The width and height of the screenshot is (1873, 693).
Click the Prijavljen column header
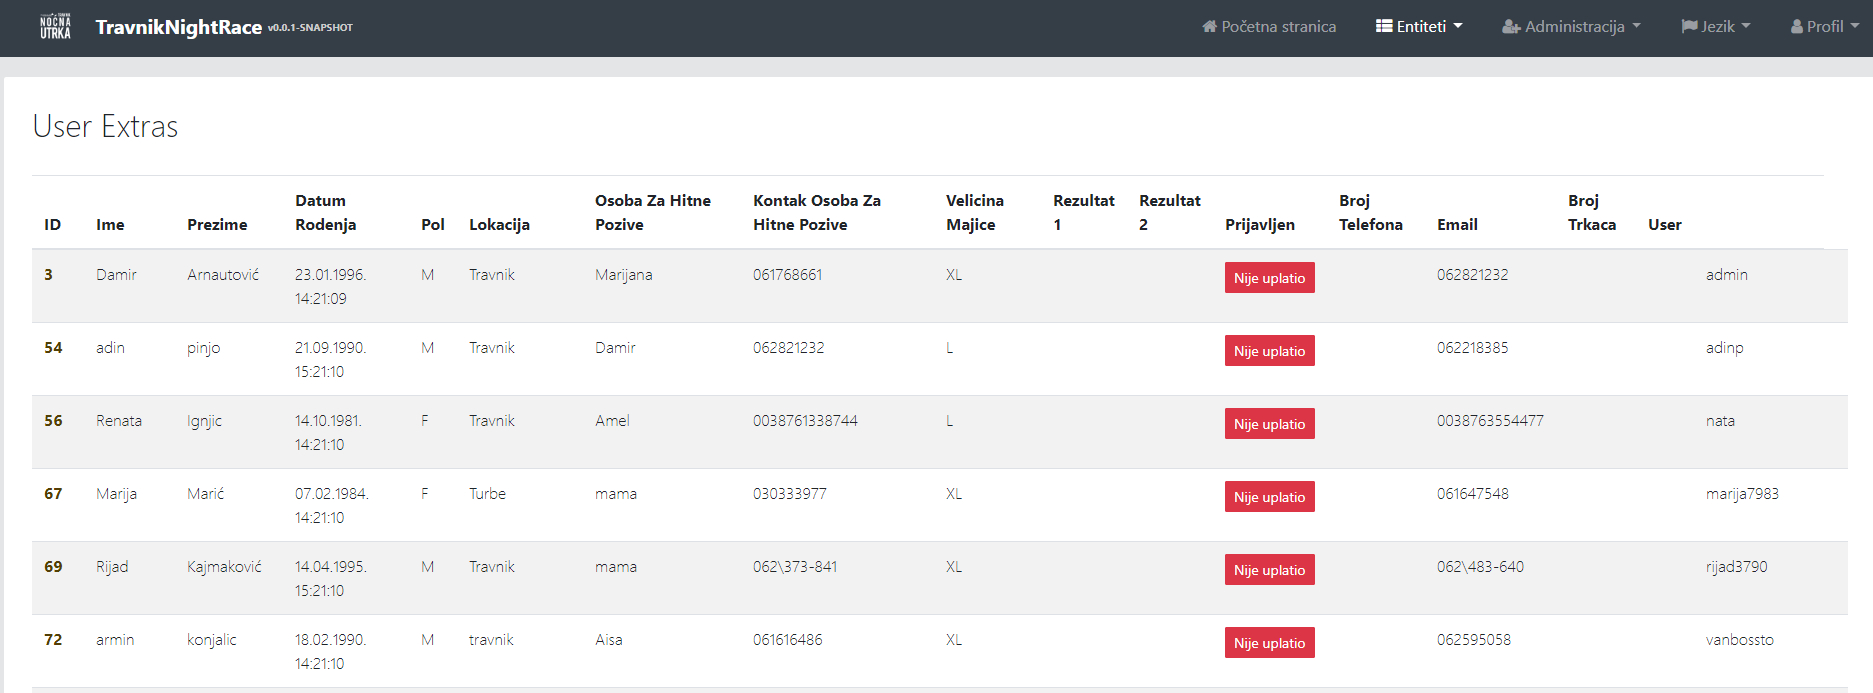coord(1260,225)
